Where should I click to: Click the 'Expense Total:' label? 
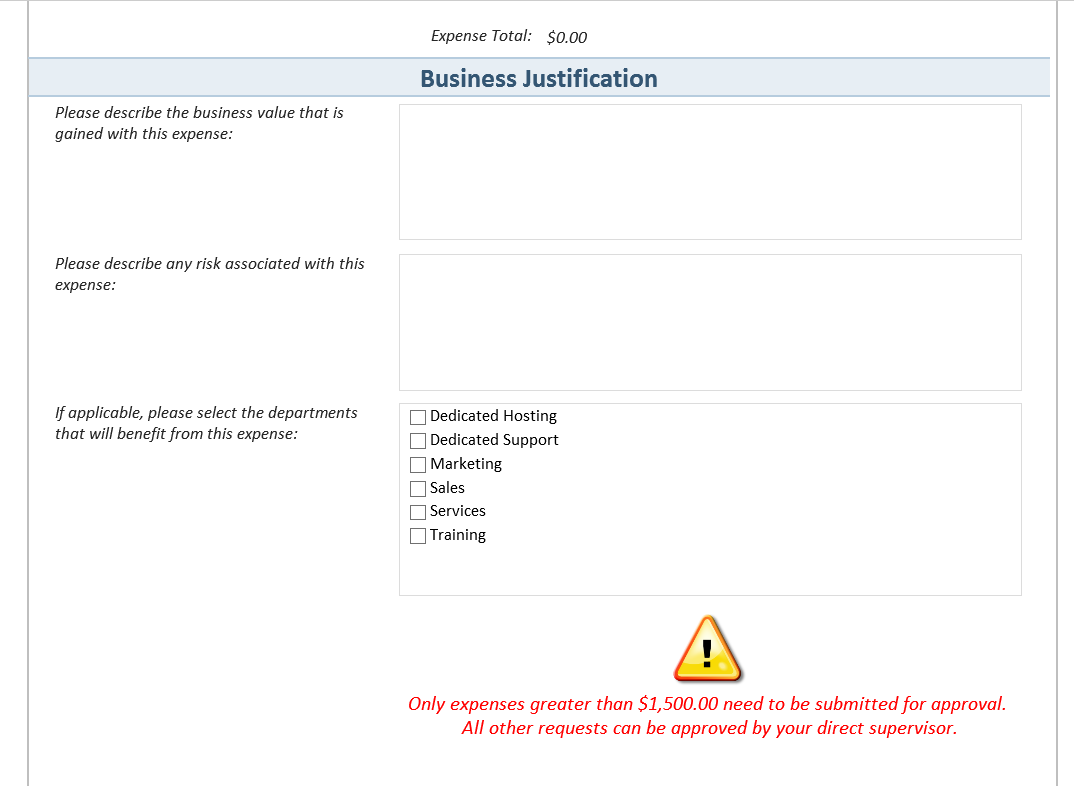click(x=481, y=36)
